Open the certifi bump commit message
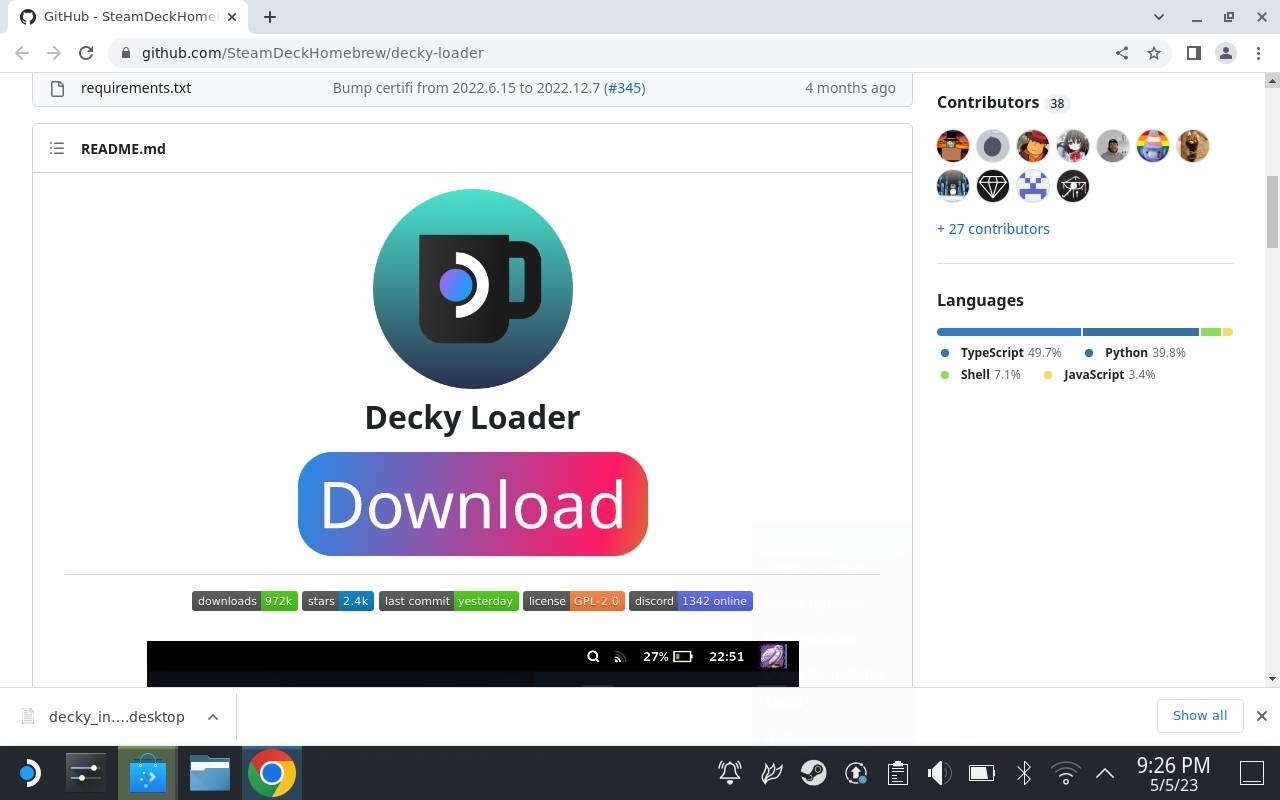This screenshot has width=1280, height=800. [466, 88]
